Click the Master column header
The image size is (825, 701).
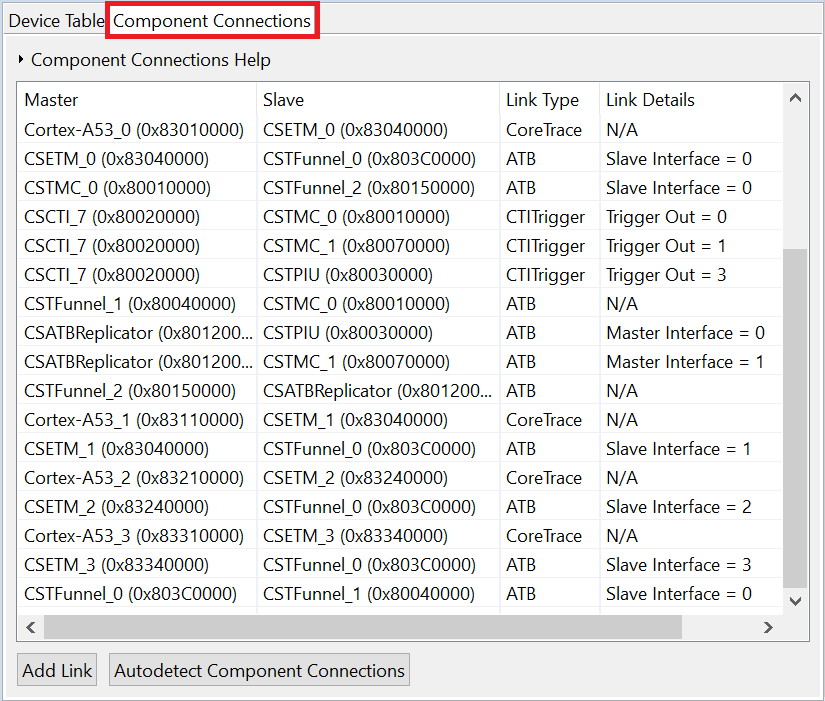(50, 100)
